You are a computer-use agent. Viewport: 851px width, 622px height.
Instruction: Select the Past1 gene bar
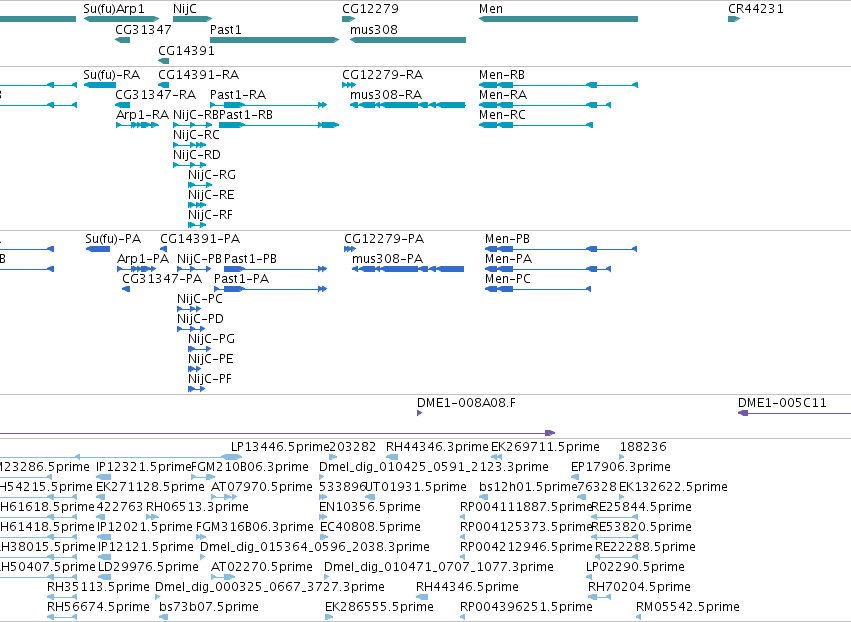[275, 40]
